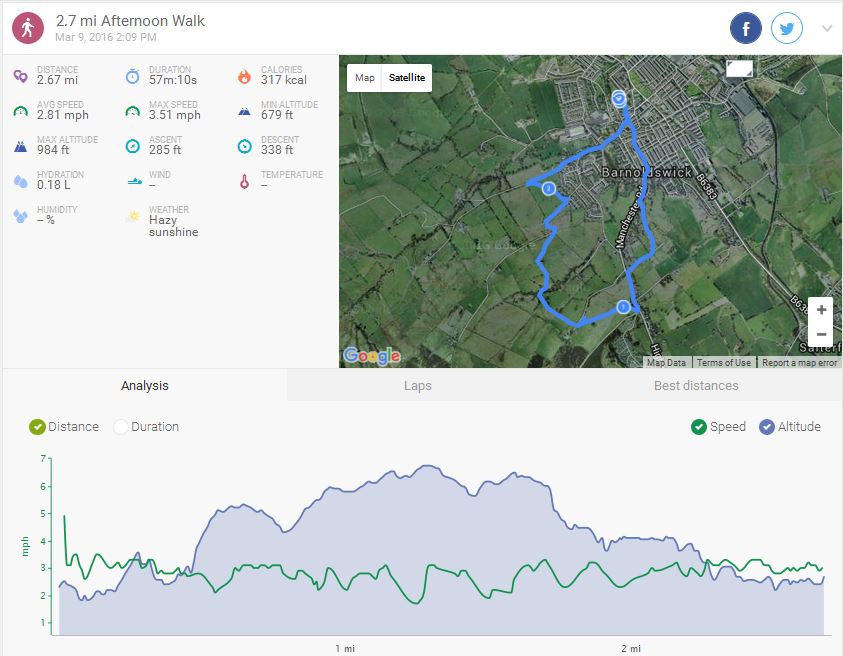
Task: Zoom in on the map
Action: 821,310
